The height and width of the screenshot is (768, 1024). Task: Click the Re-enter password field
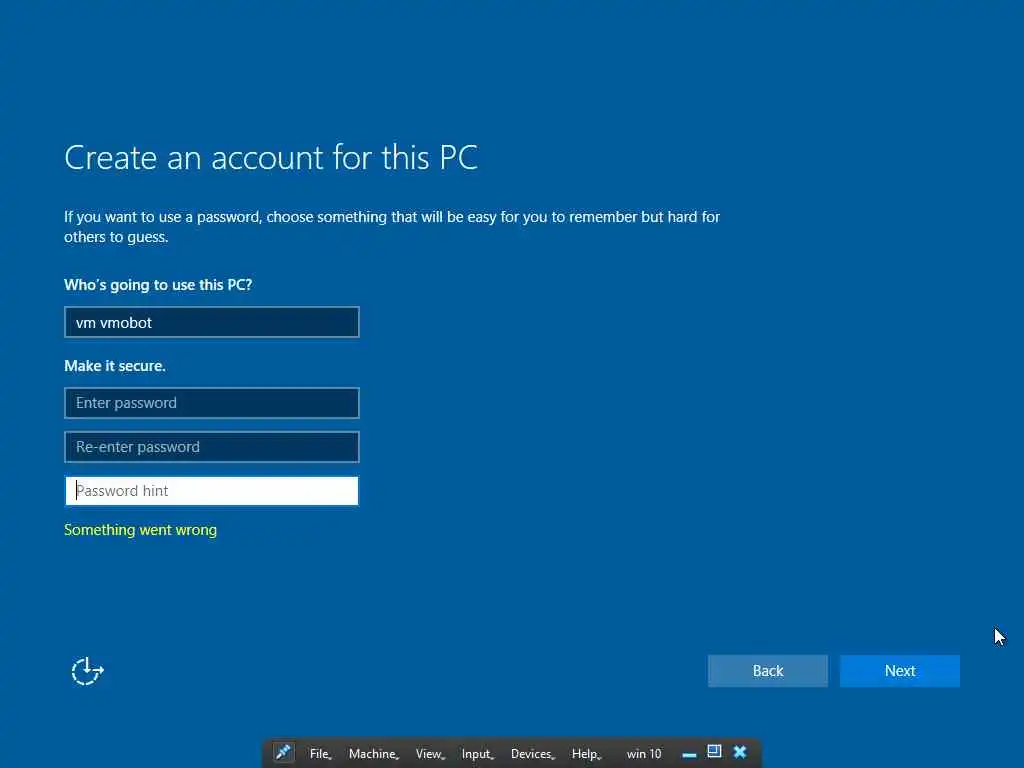click(x=212, y=447)
